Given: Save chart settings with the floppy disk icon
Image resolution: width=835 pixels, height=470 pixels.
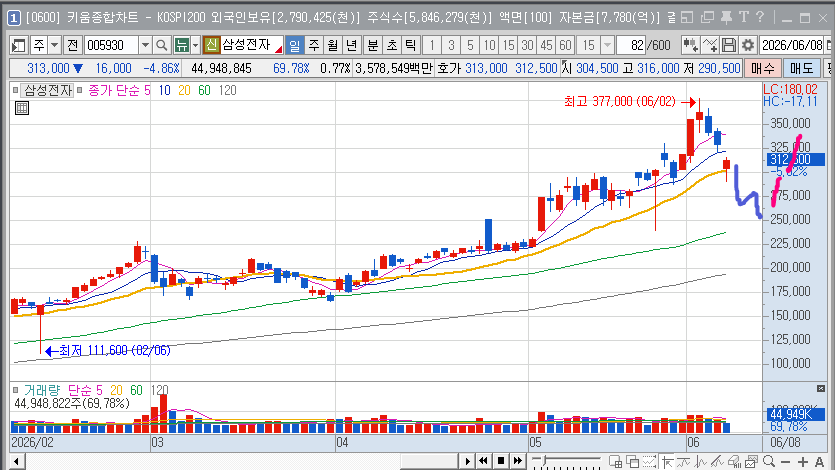Looking at the screenshot, I should point(728,45).
